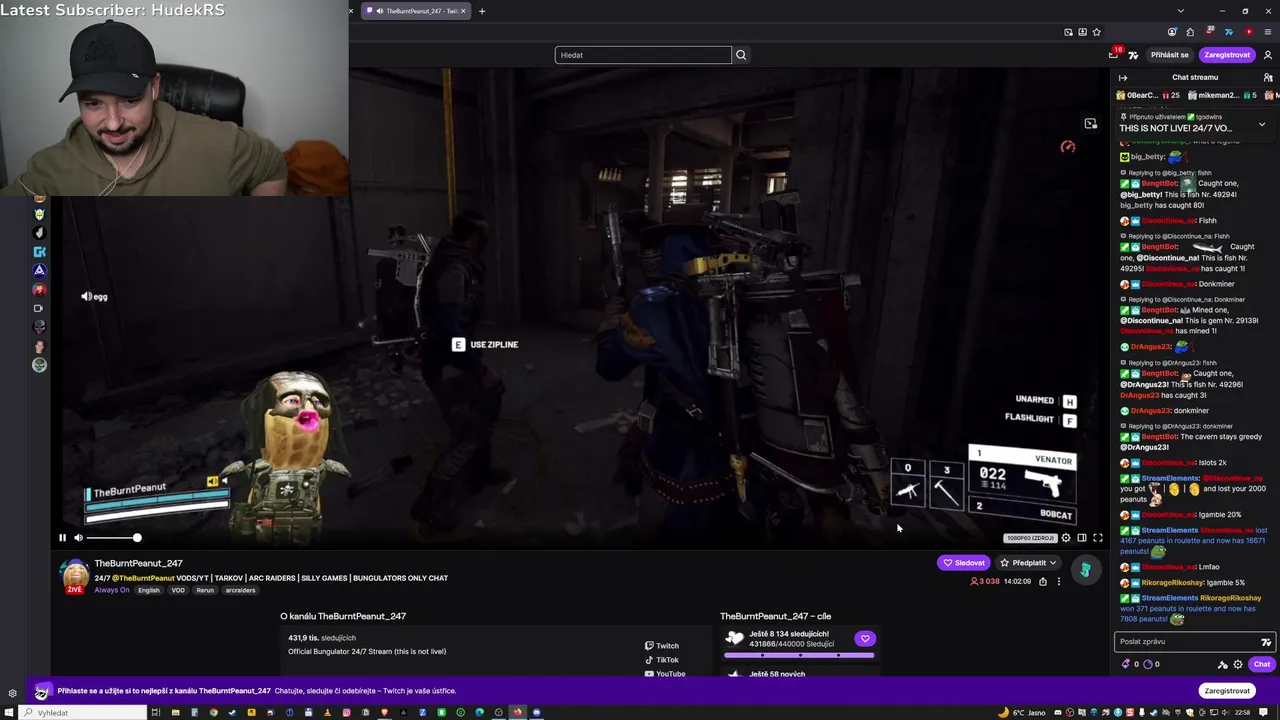Collapse the chat panel arrow

click(1123, 77)
